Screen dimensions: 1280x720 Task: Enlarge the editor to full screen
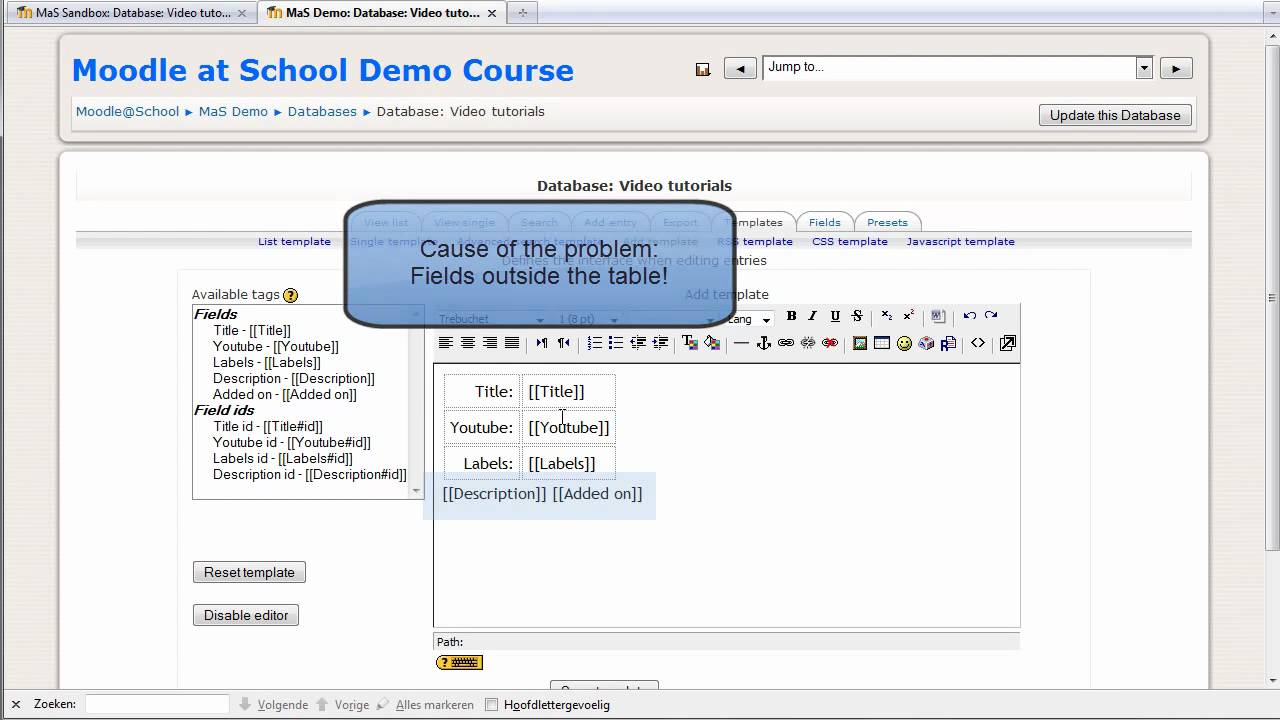tap(1008, 343)
